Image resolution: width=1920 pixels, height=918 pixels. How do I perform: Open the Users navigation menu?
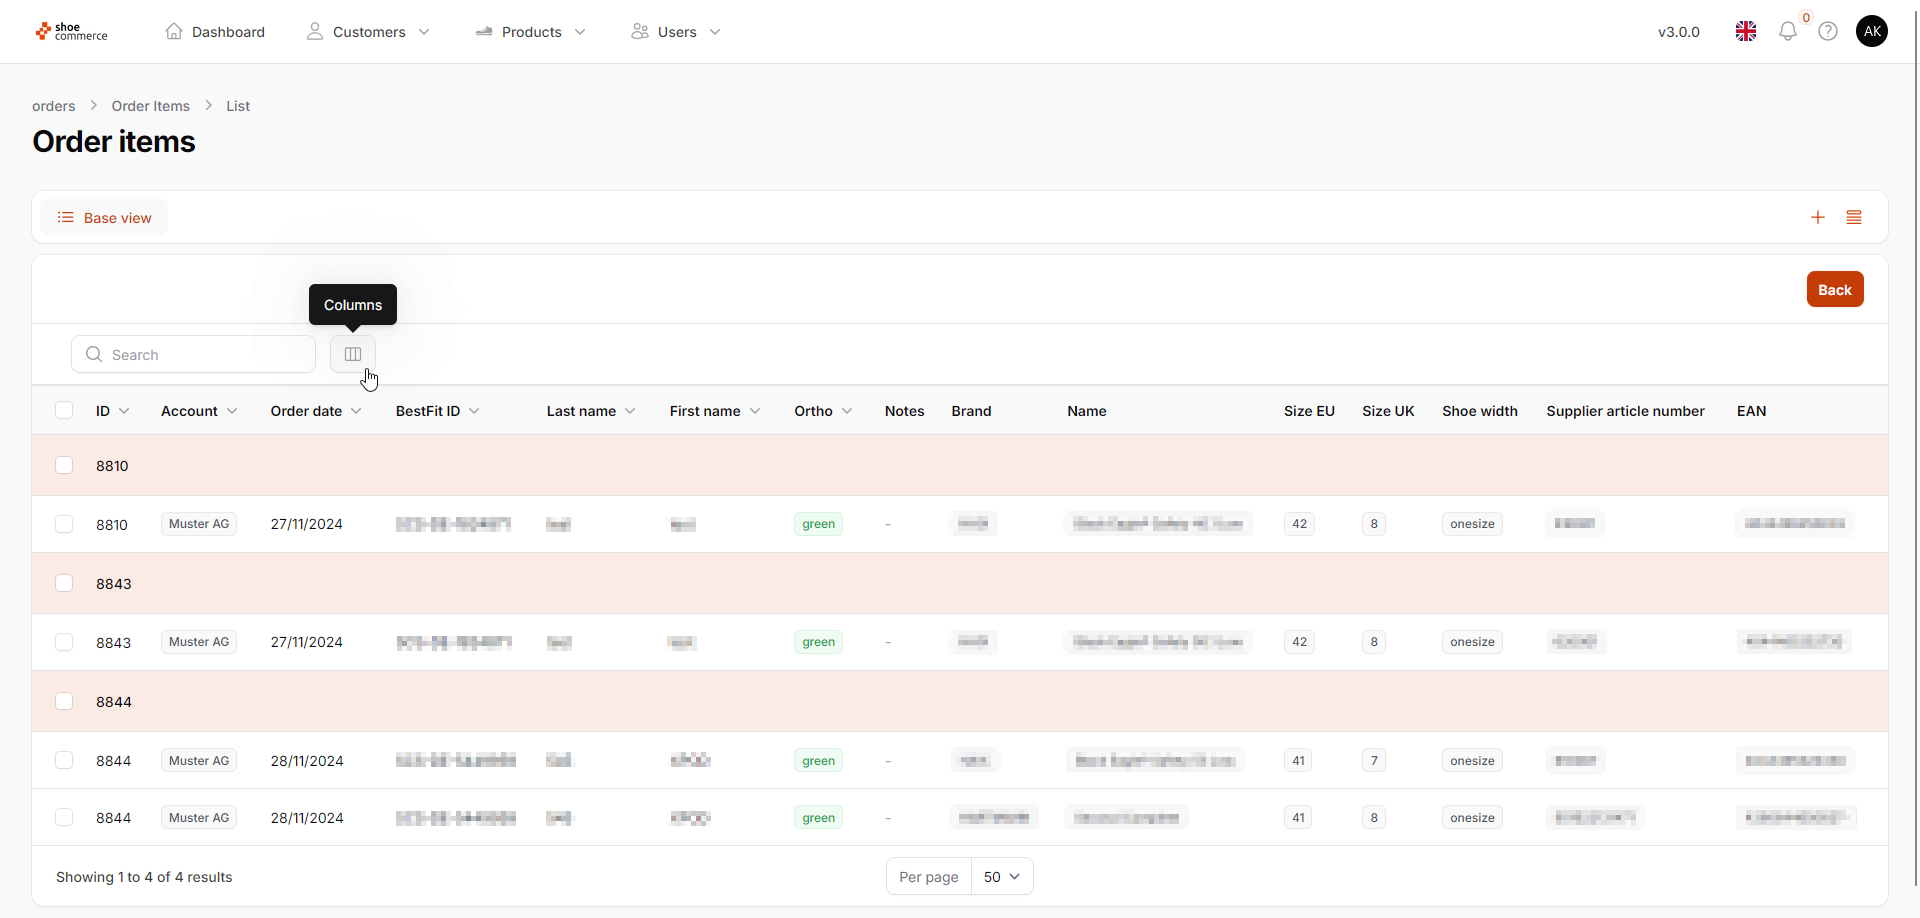tap(676, 32)
